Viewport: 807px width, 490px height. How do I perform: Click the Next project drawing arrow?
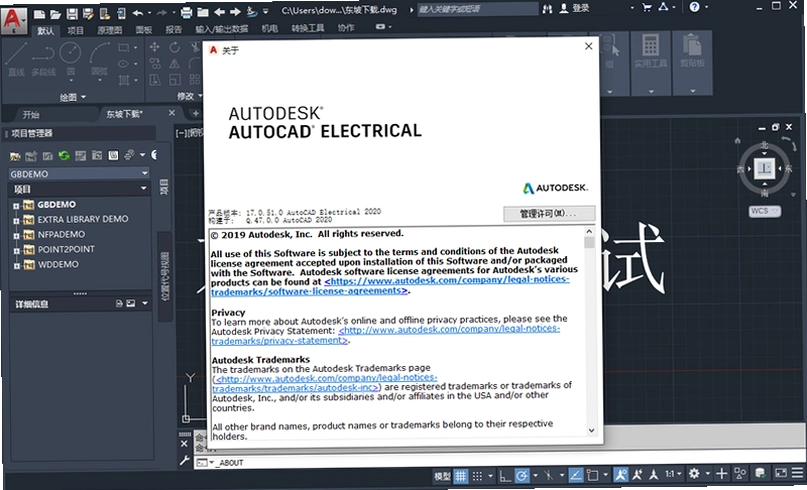tap(236, 12)
